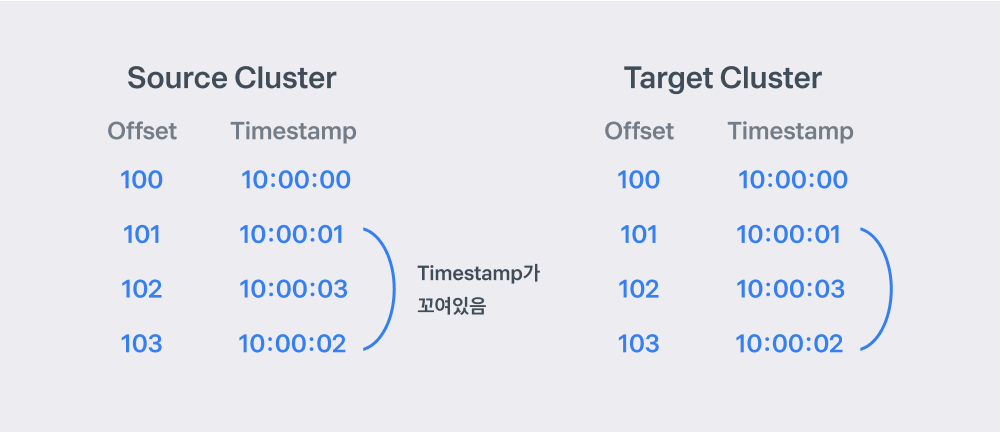Click offset 103 in Source Cluster

(142, 344)
